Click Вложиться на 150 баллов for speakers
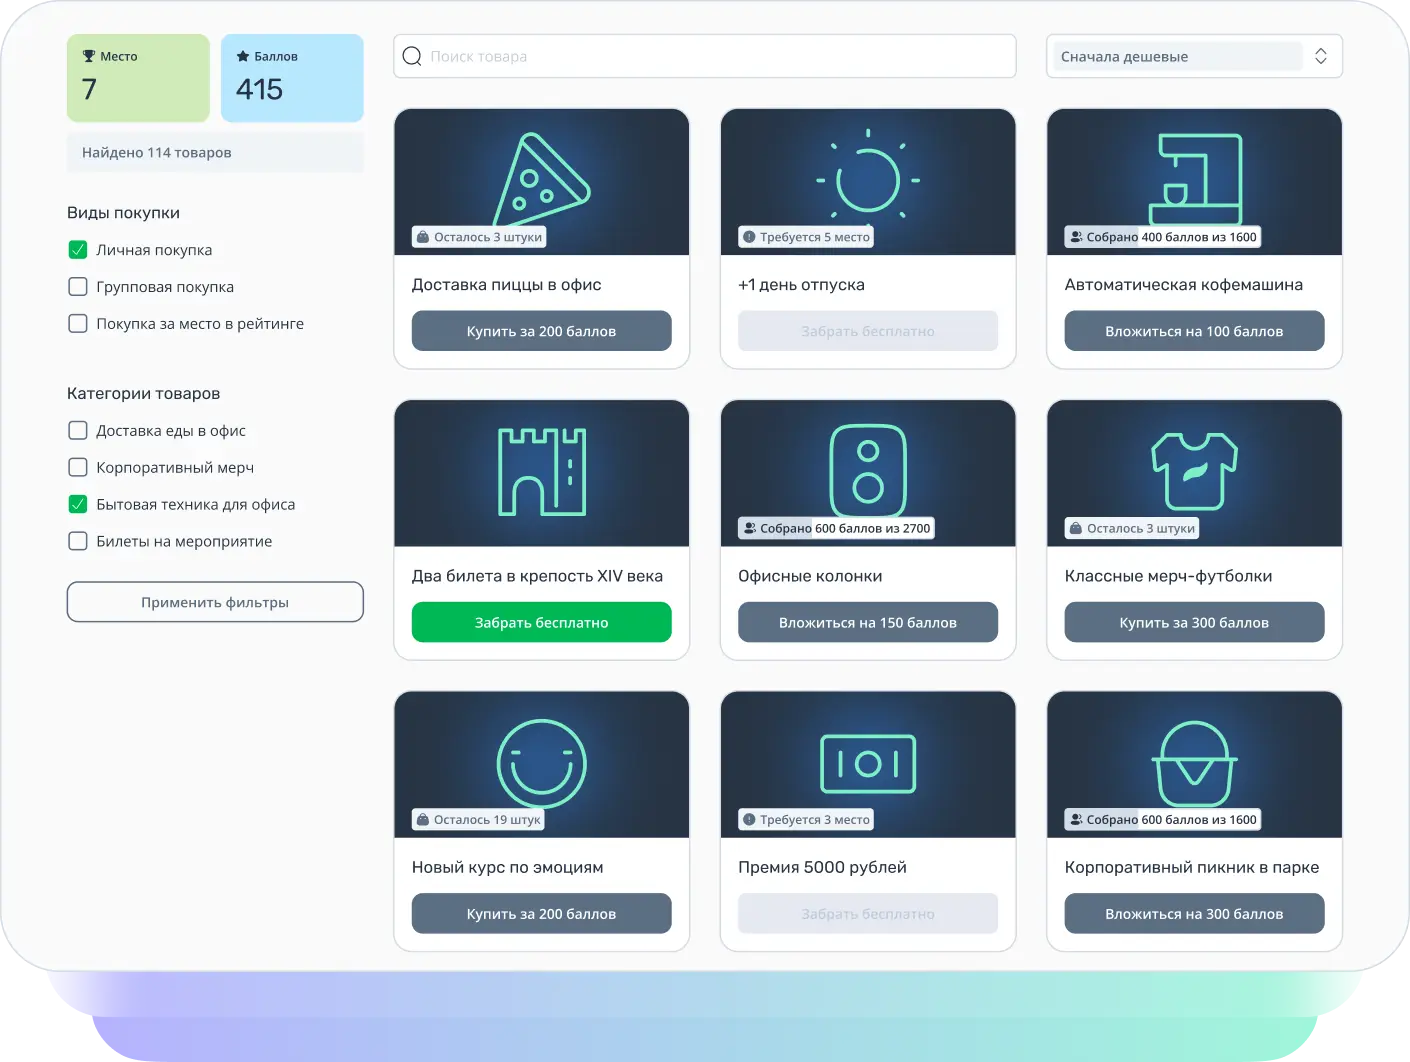Screen dimensions: 1410x1062 pyautogui.click(x=868, y=622)
